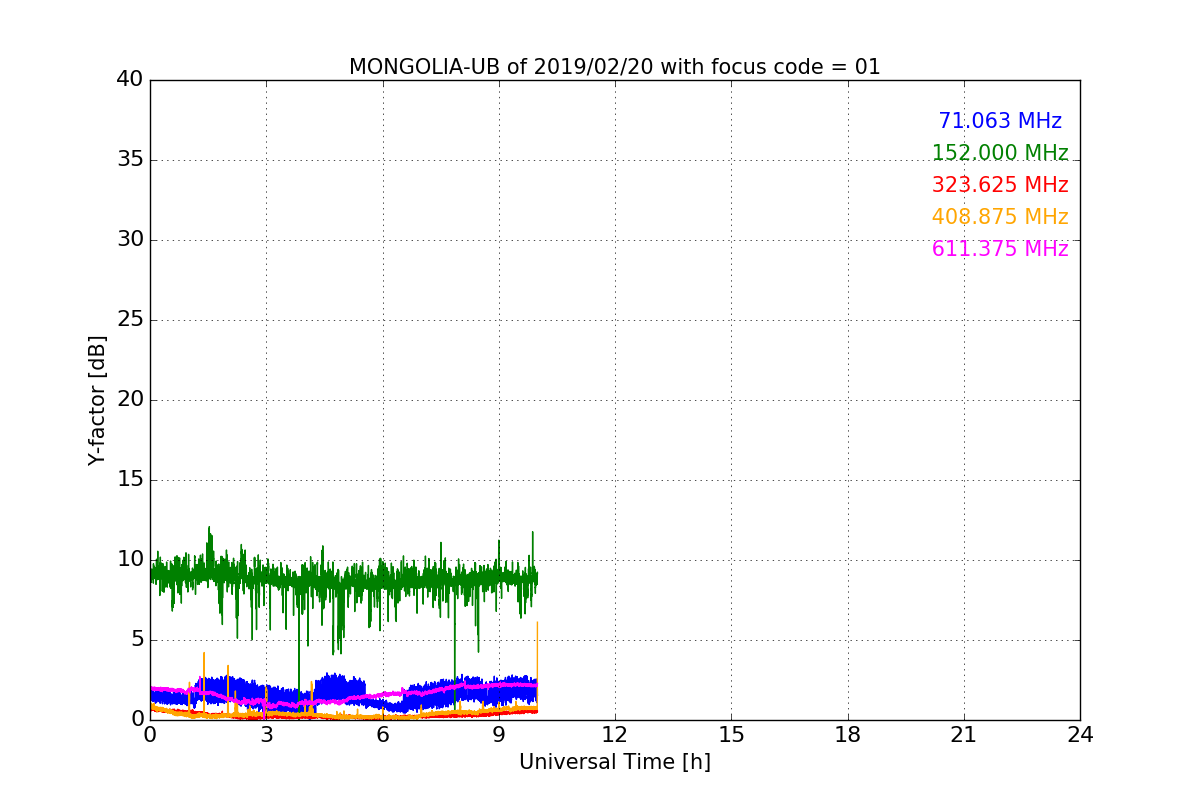Click the x-axis tick label 21
The width and height of the screenshot is (1200, 800).
tap(964, 734)
